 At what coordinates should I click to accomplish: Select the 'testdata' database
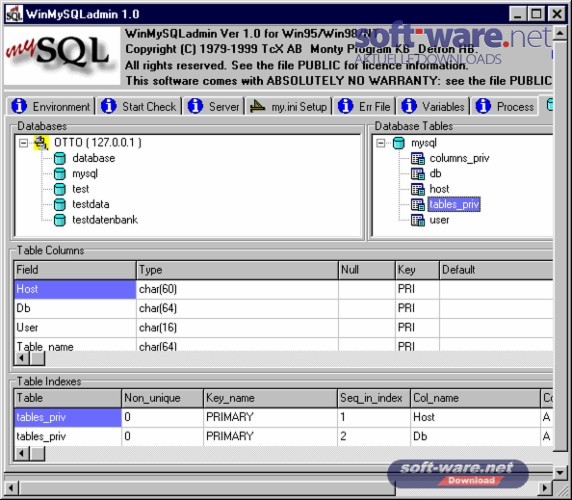click(90, 204)
